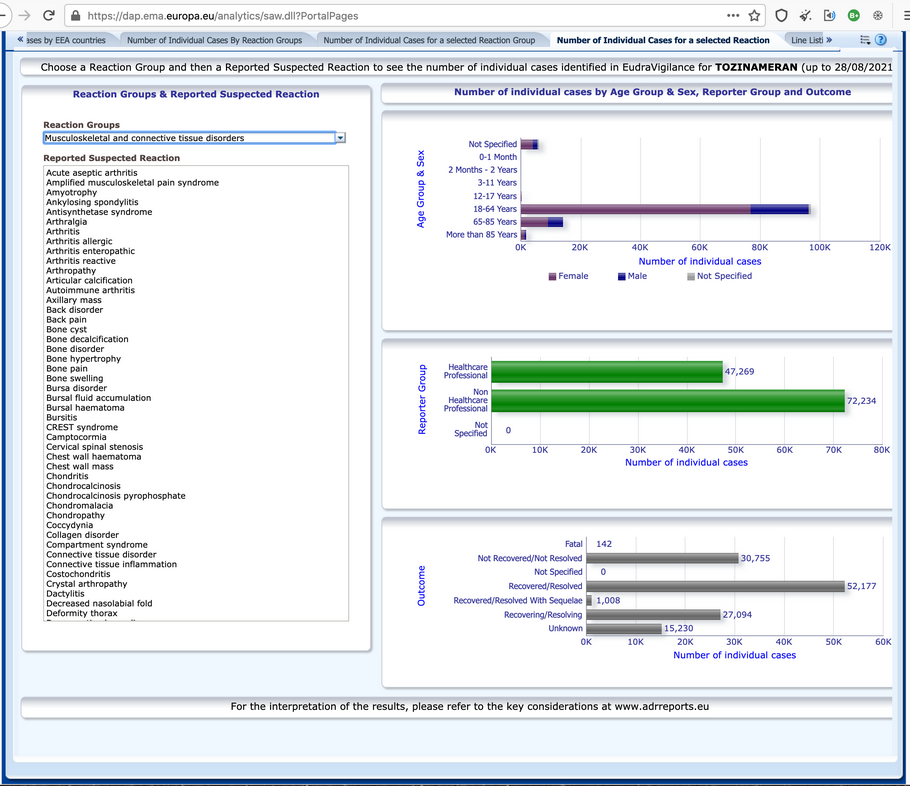Viewport: 910px width, 786px height.
Task: Choose Back disorder from the list
Action: point(74,310)
